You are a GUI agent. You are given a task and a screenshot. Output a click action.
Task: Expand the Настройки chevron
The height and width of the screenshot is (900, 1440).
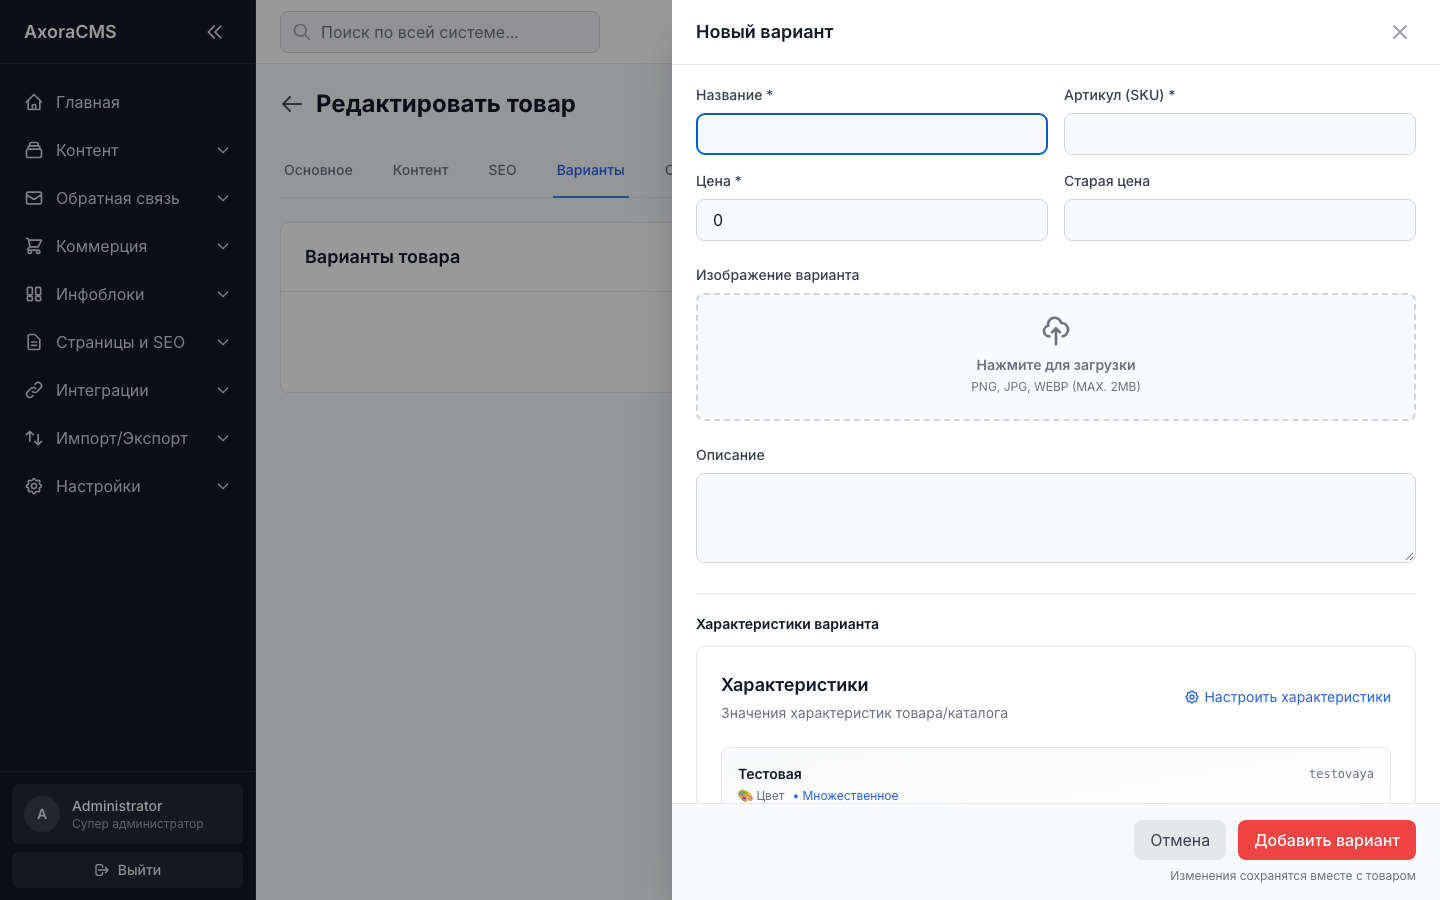coord(223,486)
